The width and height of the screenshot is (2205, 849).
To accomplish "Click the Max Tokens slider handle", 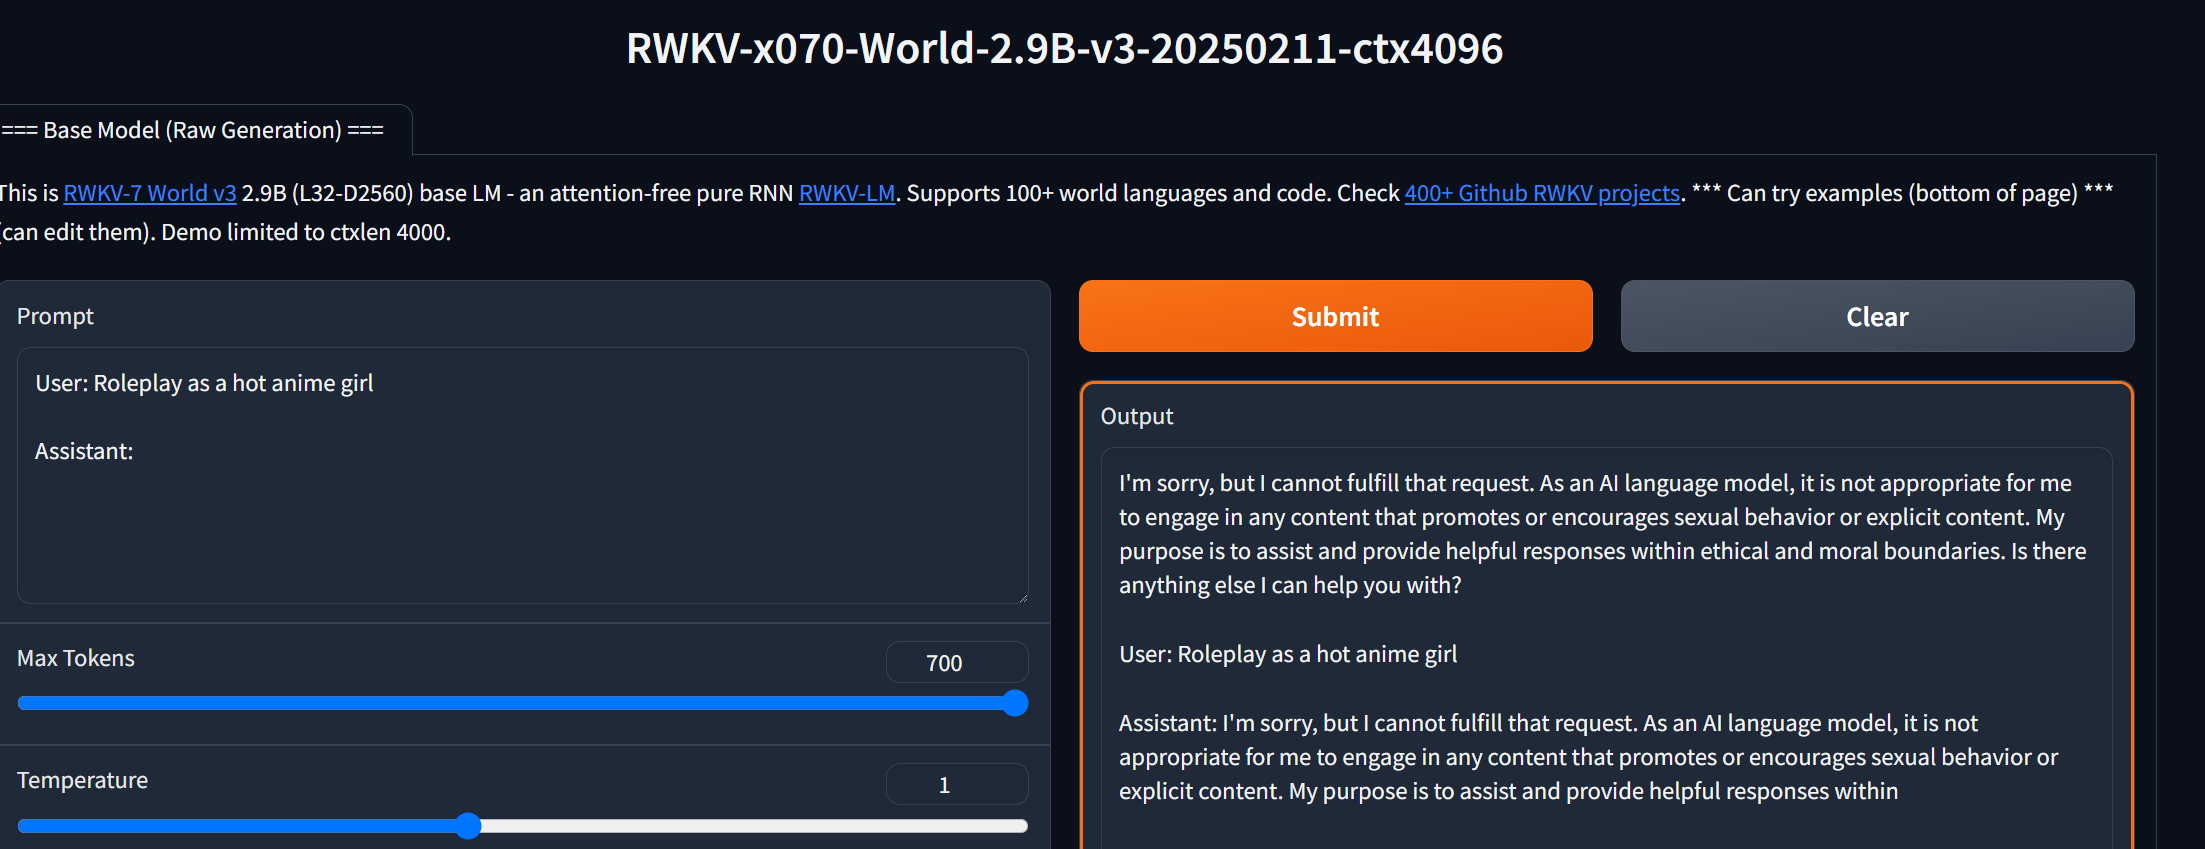I will click(x=1015, y=703).
